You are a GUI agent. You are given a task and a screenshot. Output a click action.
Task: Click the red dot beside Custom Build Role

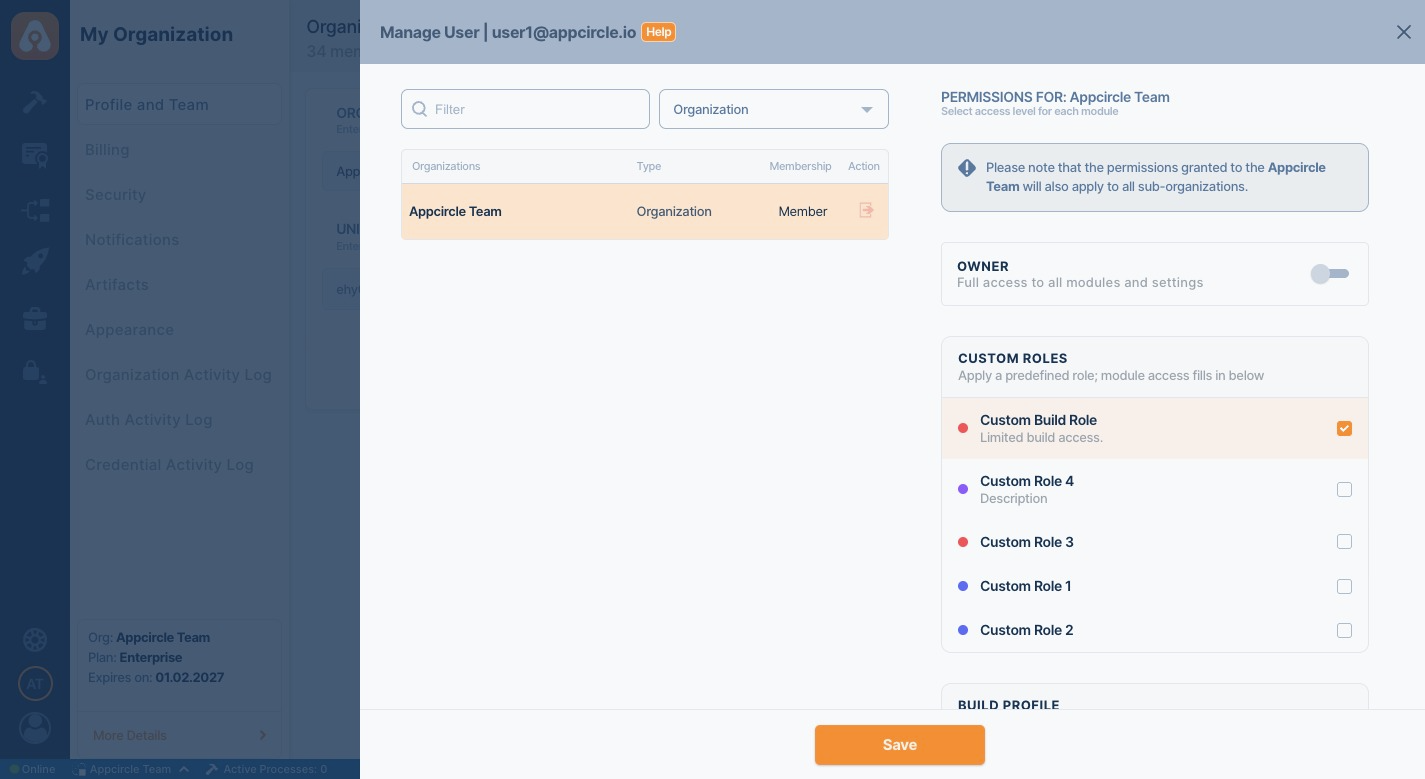tap(963, 428)
